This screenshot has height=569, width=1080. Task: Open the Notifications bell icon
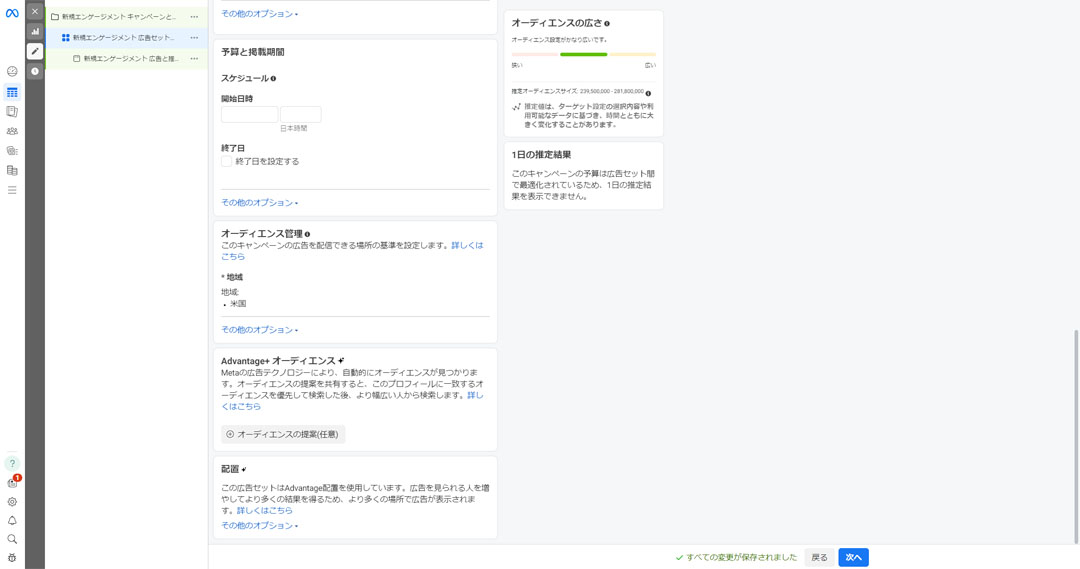coord(12,521)
